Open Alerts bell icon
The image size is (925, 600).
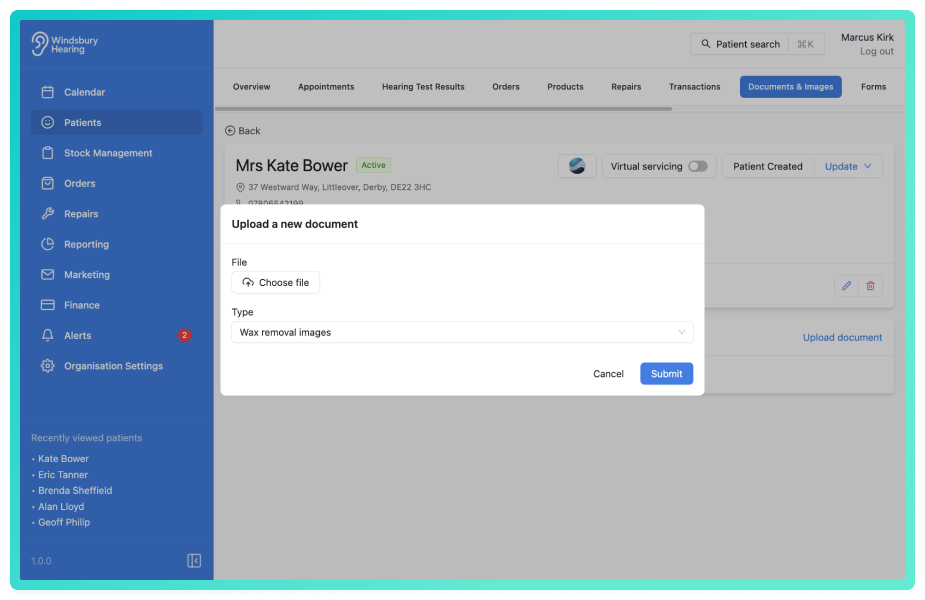pos(48,335)
